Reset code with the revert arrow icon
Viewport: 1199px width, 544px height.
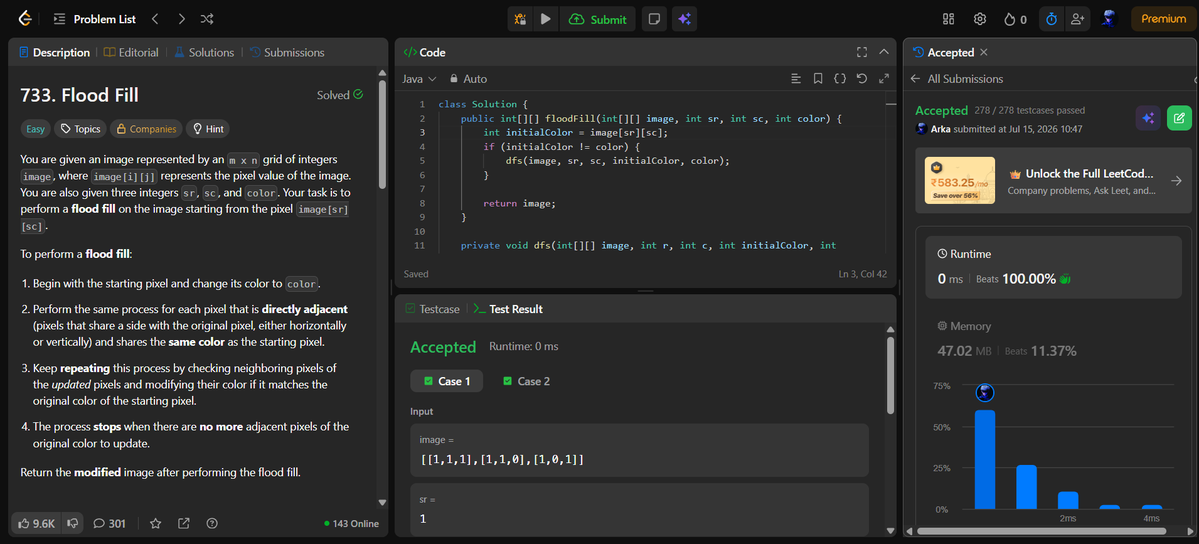(862, 78)
